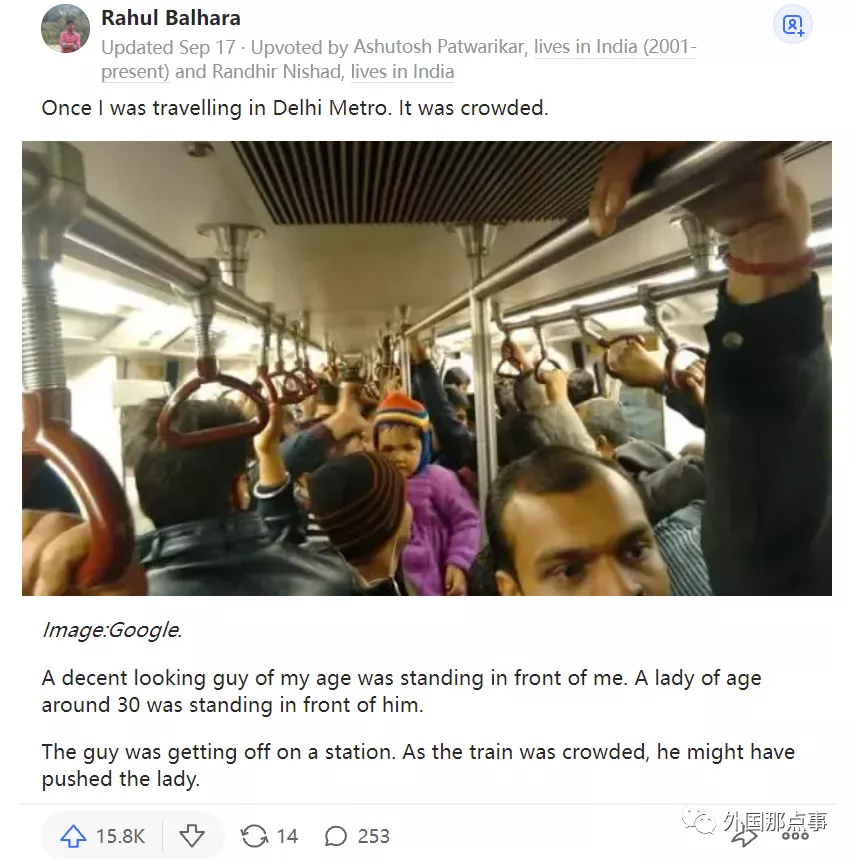Click the follow user icon at top right
The height and width of the screenshot is (859, 855).
(793, 25)
